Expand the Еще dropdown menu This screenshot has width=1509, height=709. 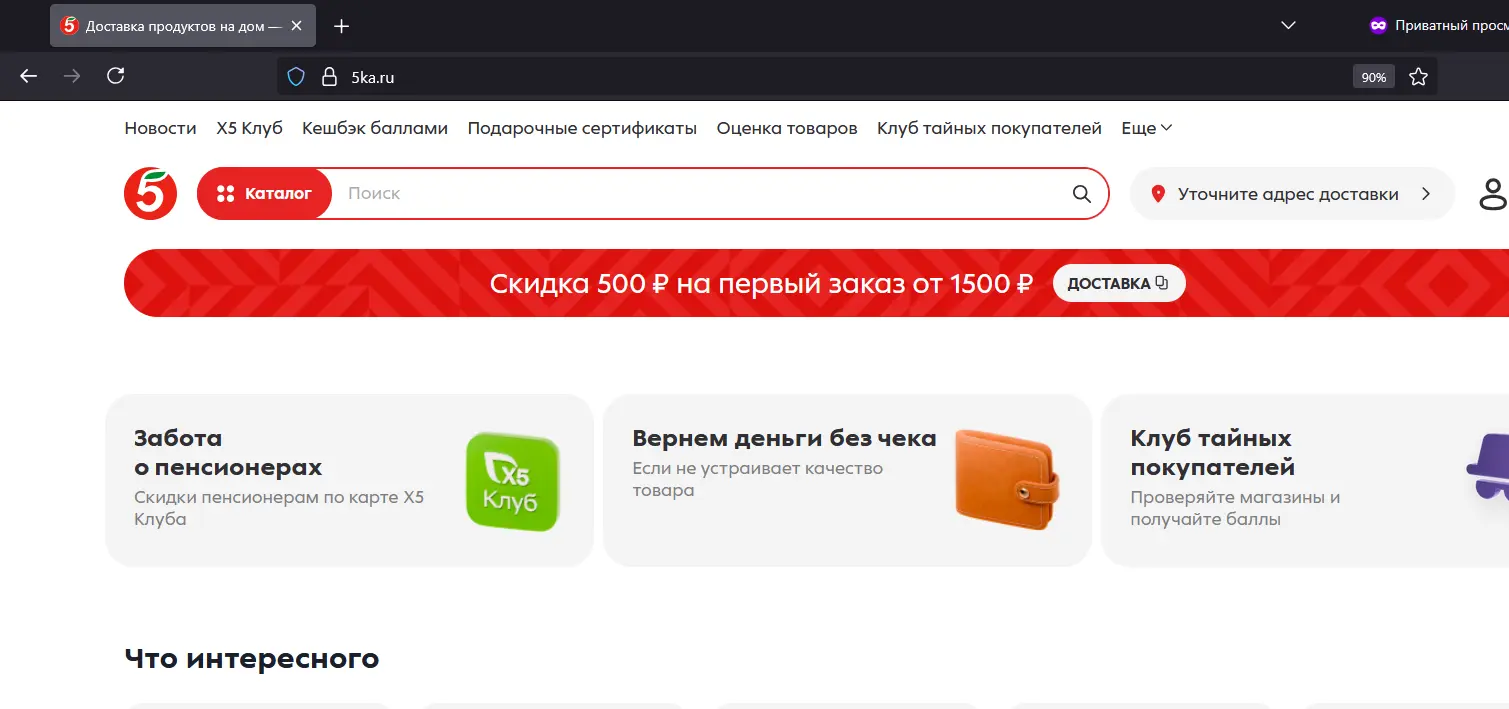click(1146, 128)
